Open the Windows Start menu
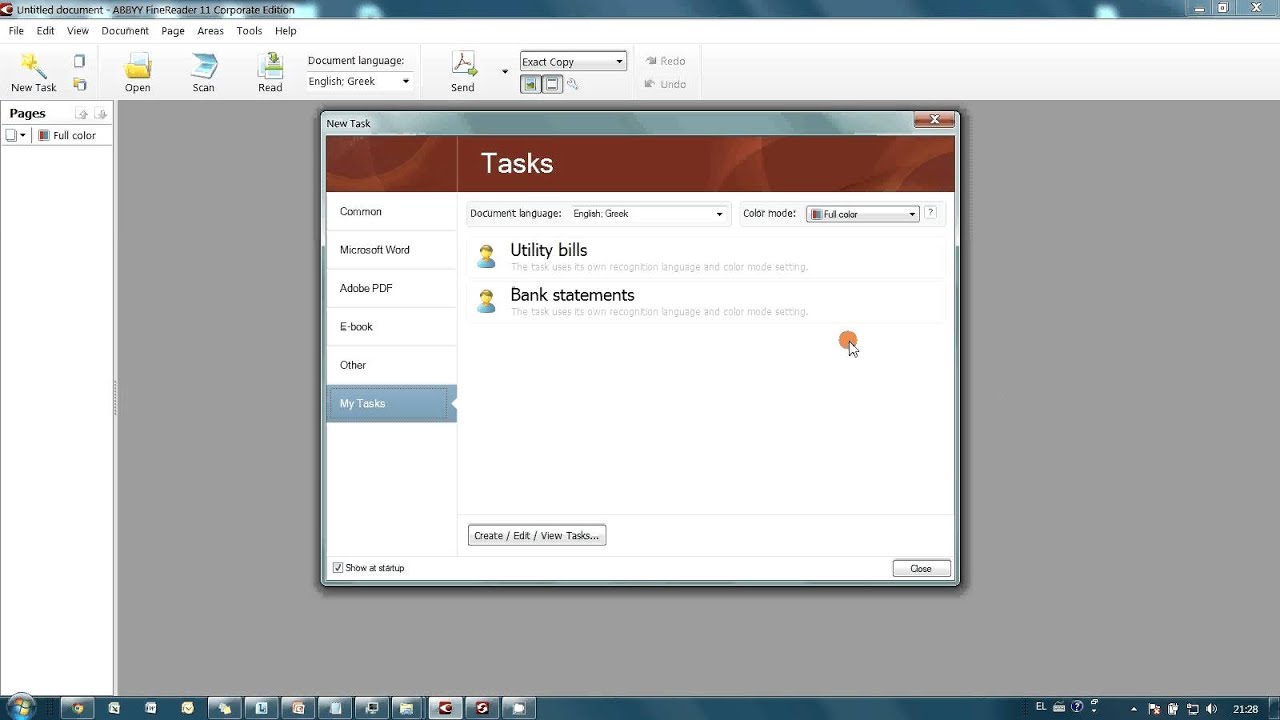The width and height of the screenshot is (1280, 720). click(22, 708)
